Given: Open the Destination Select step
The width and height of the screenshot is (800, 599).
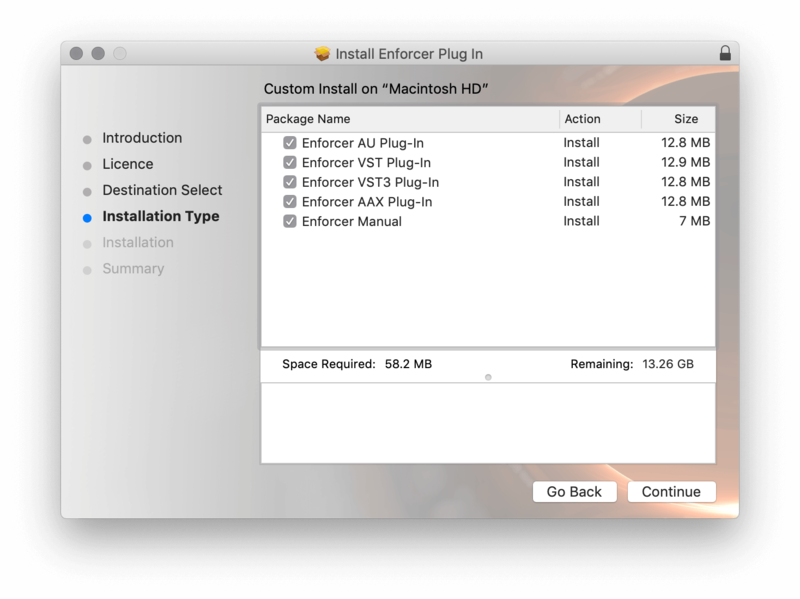Looking at the screenshot, I should [162, 190].
